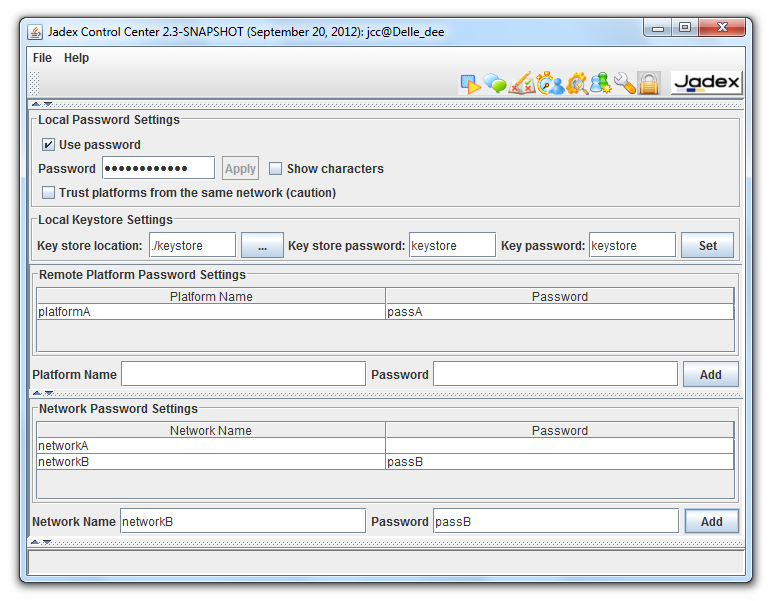The width and height of the screenshot is (770, 601).
Task: Tick Trust platforms from the same network
Action: coord(49,193)
